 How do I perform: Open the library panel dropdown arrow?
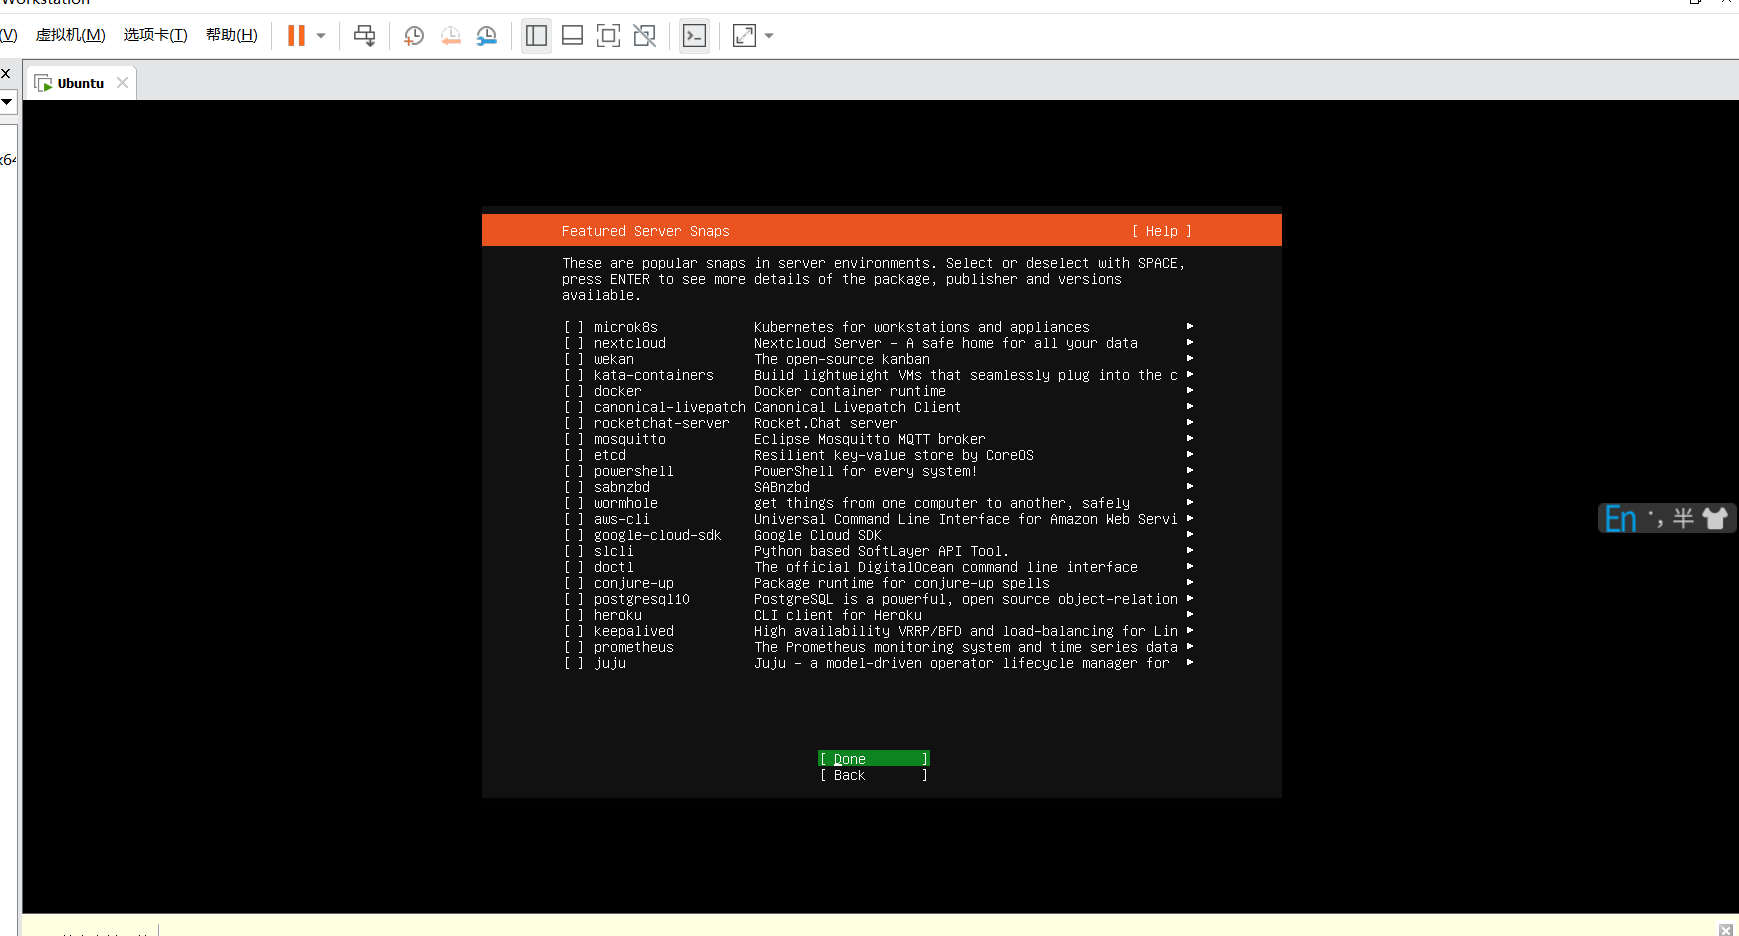click(6, 101)
